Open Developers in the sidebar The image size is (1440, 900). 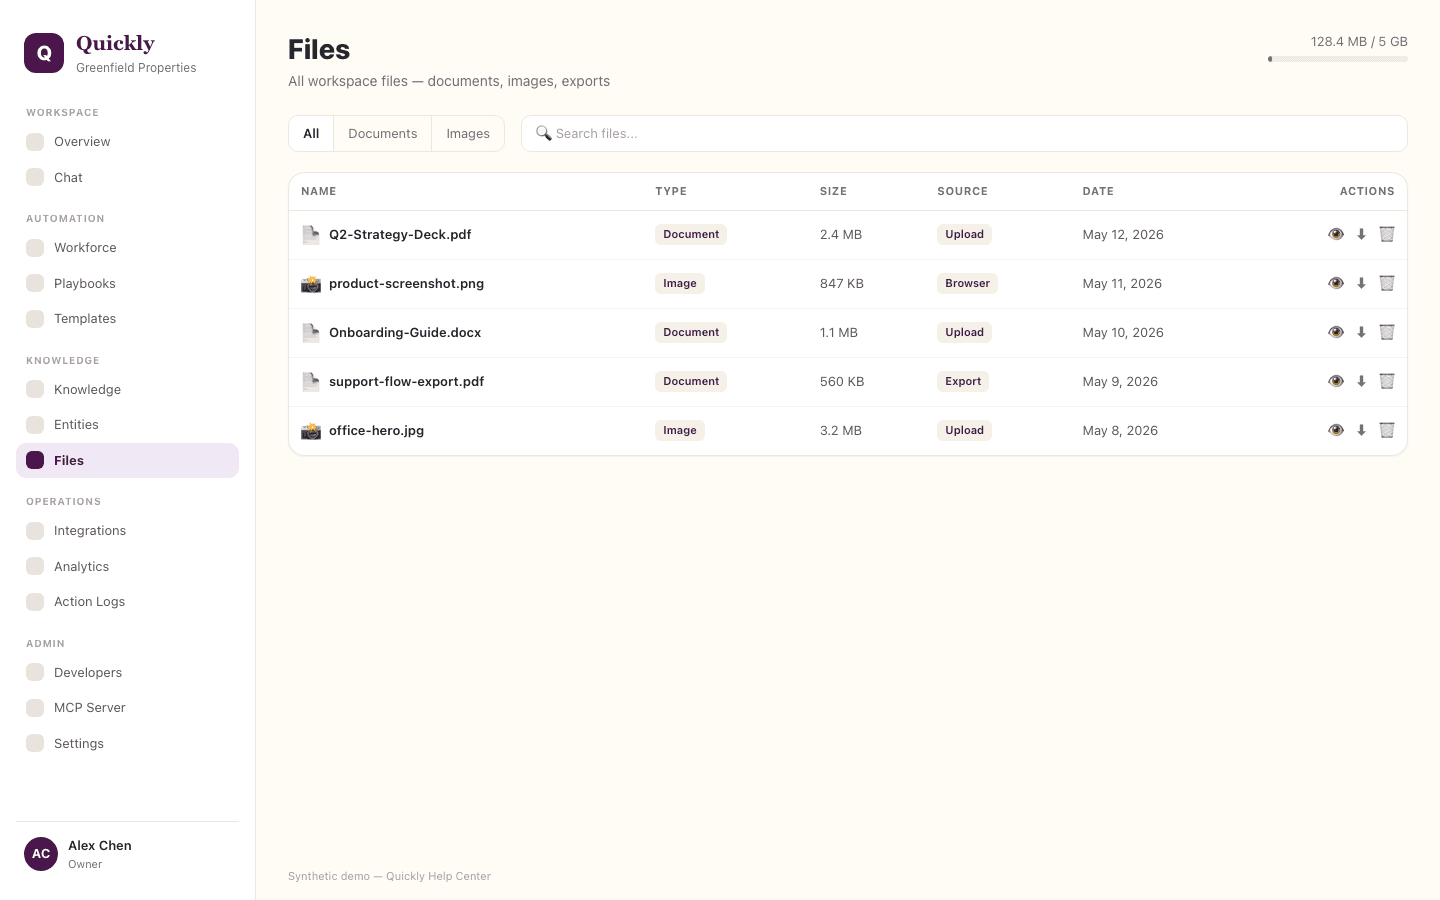click(127, 673)
